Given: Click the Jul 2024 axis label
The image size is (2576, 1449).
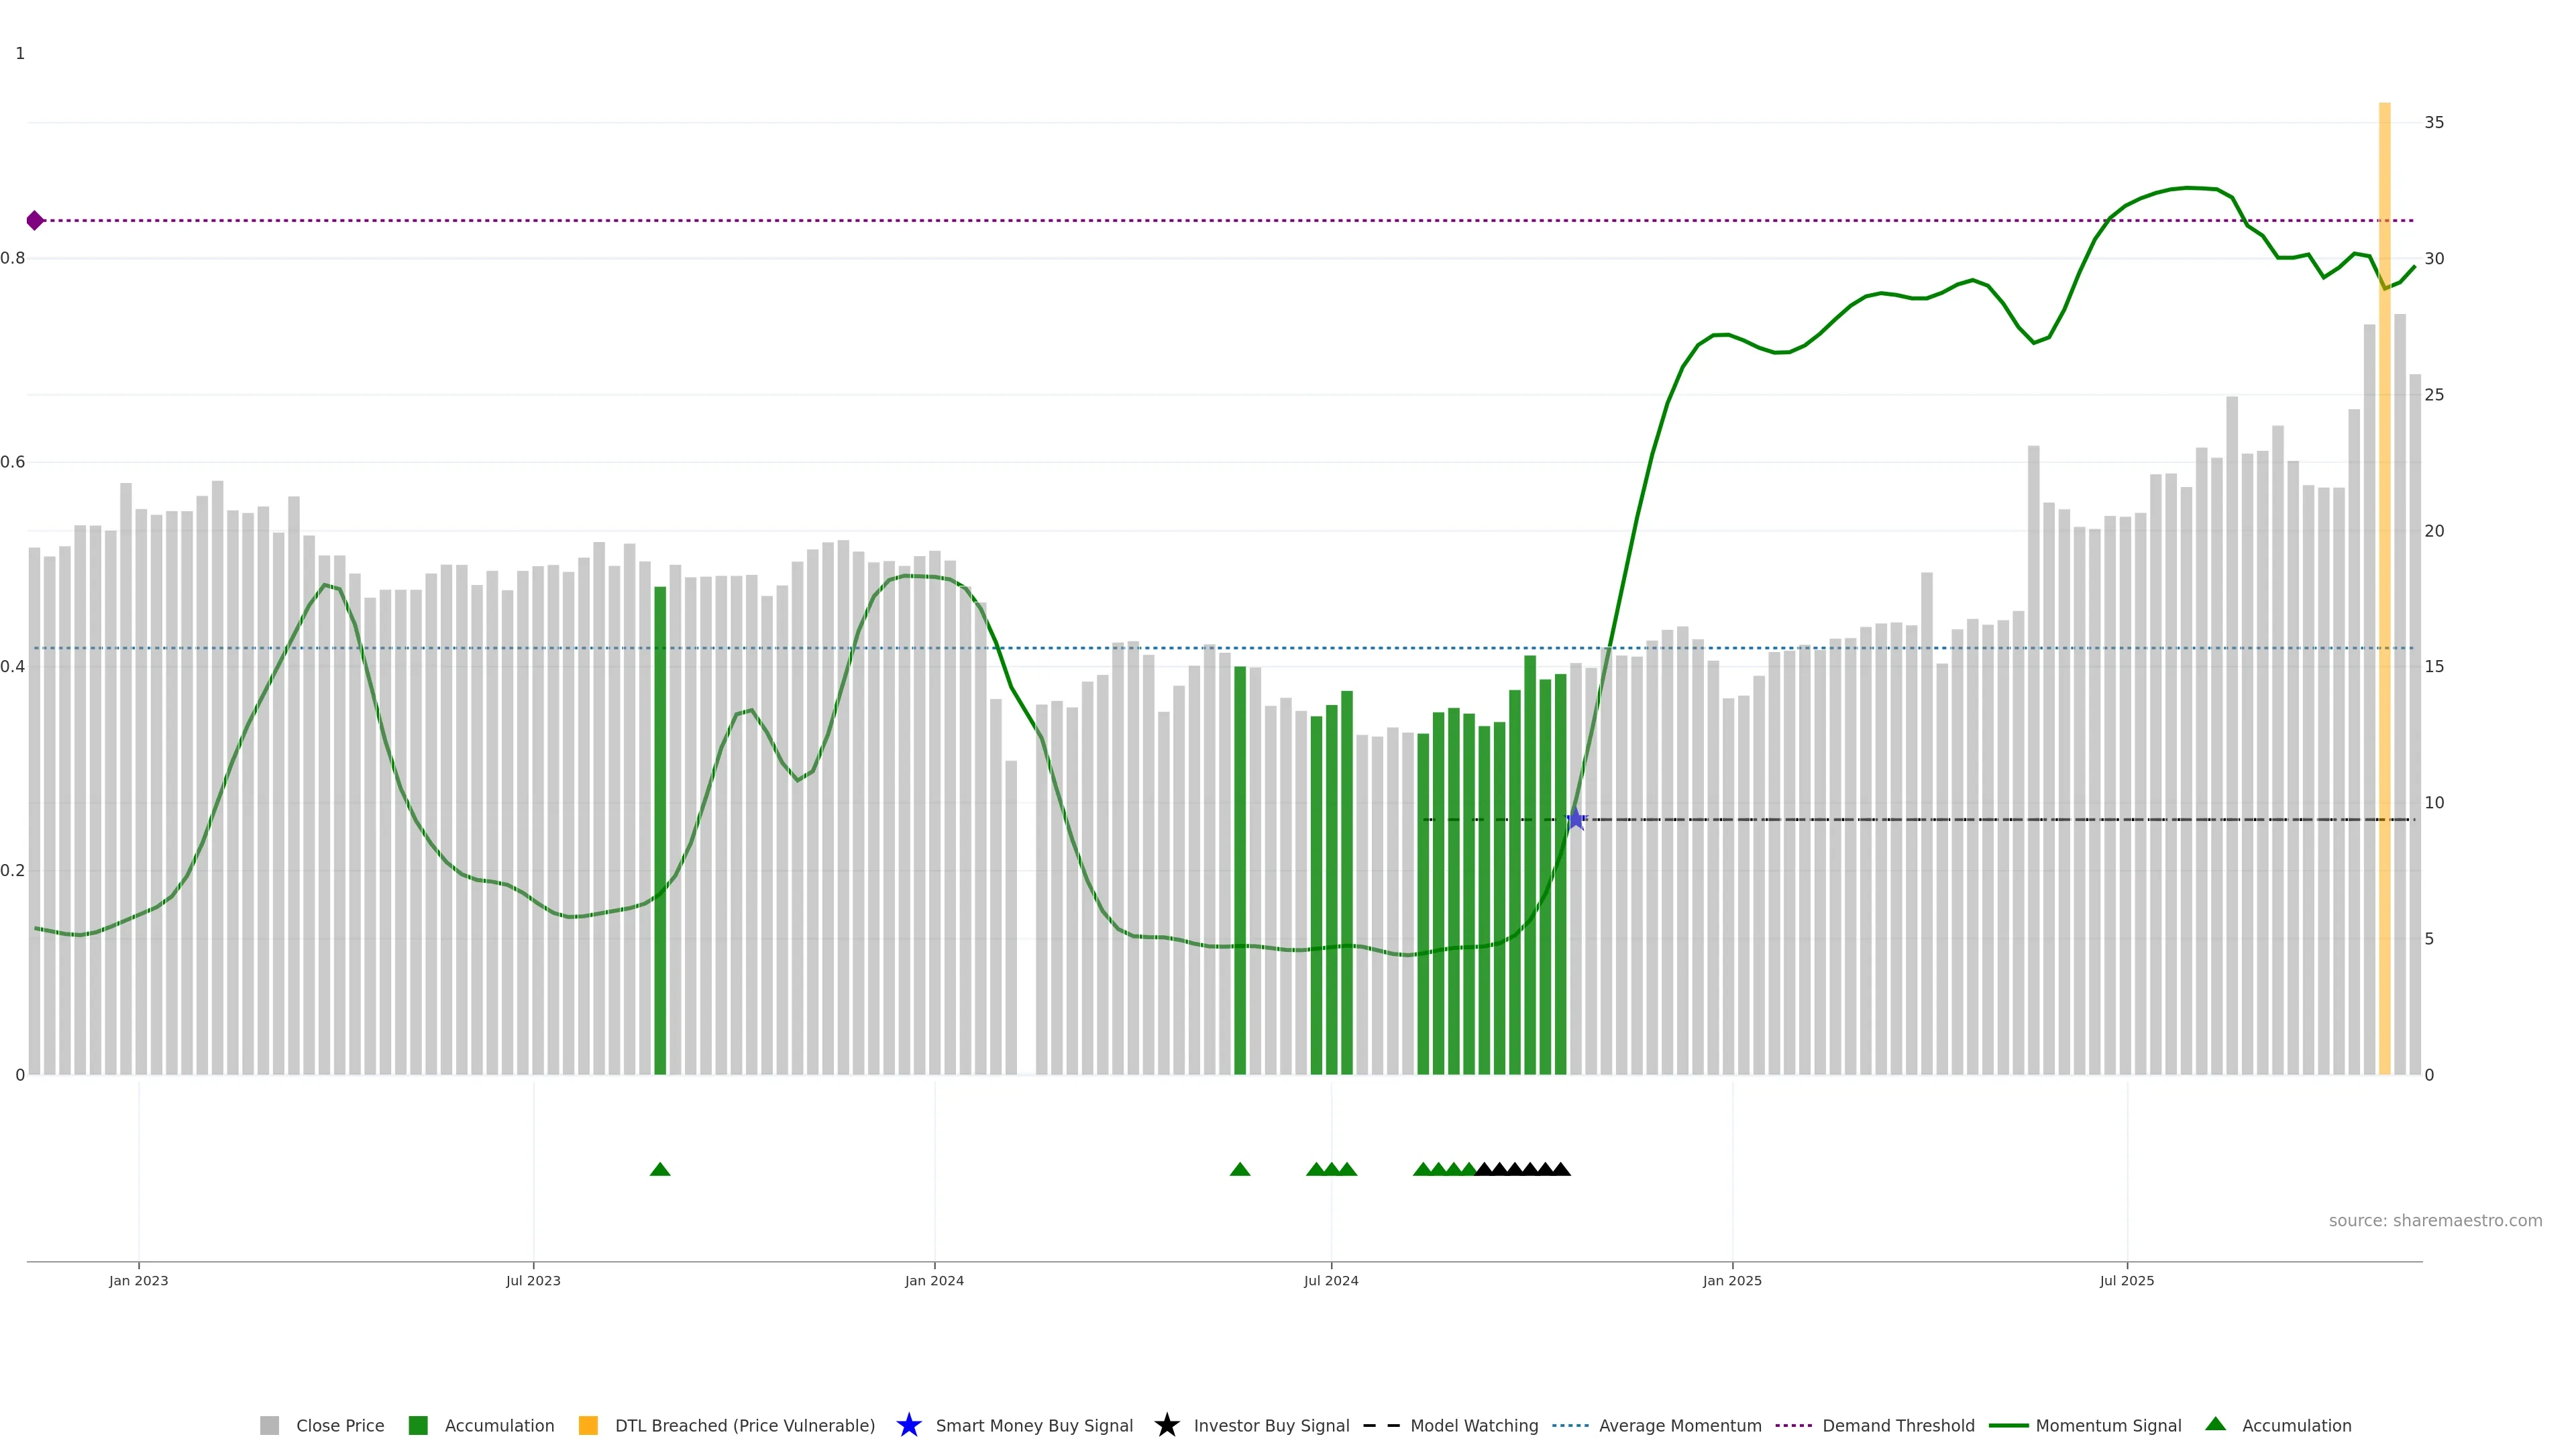Looking at the screenshot, I should [1330, 1280].
